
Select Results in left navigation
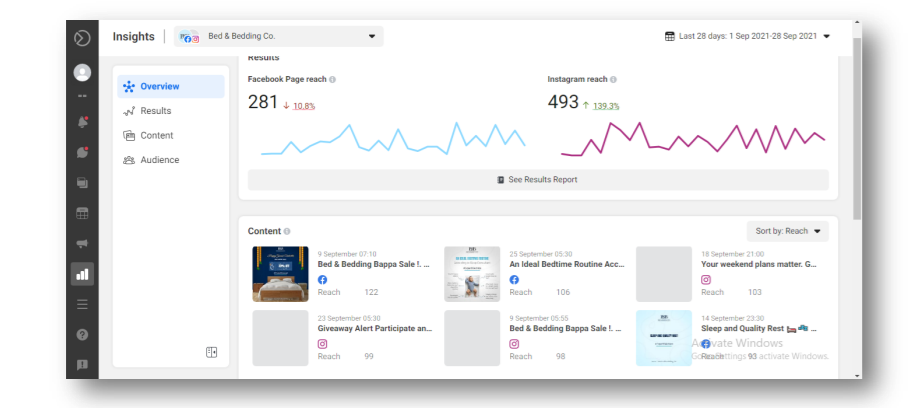click(x=171, y=111)
